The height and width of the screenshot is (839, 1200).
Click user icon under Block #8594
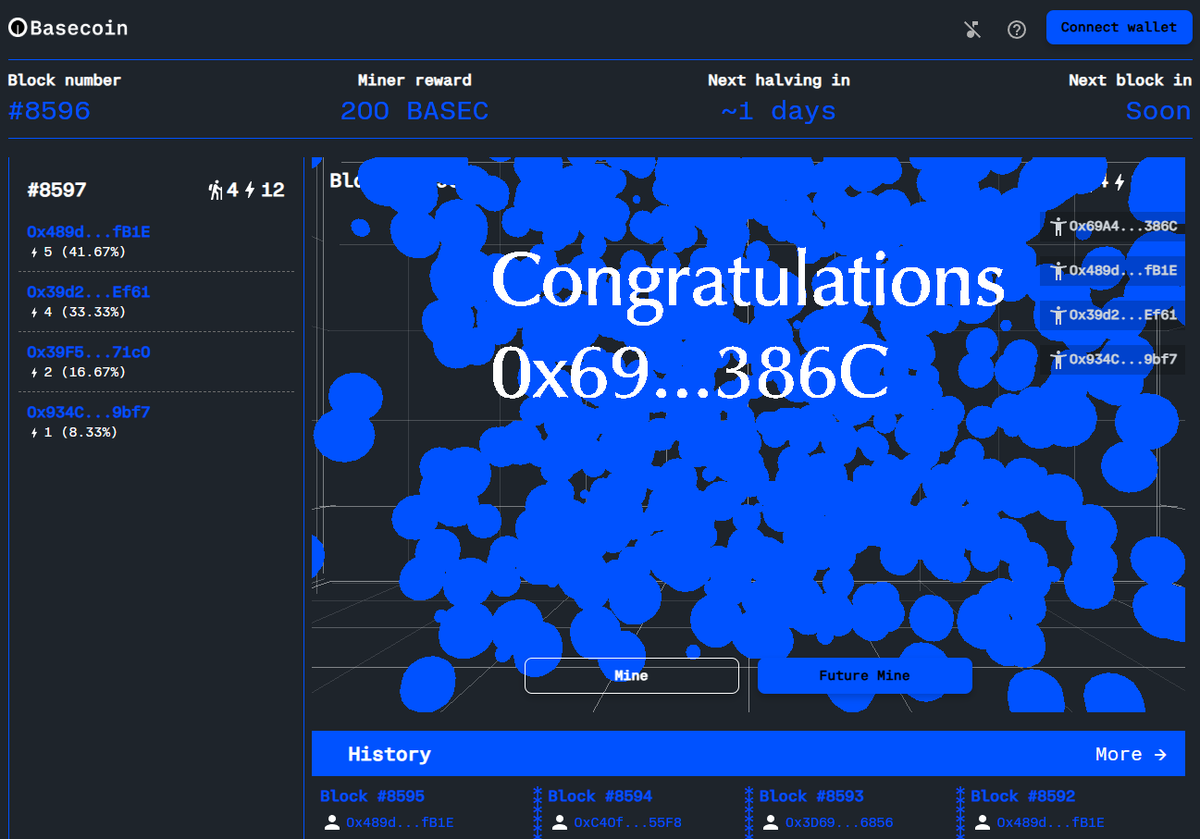point(560,823)
